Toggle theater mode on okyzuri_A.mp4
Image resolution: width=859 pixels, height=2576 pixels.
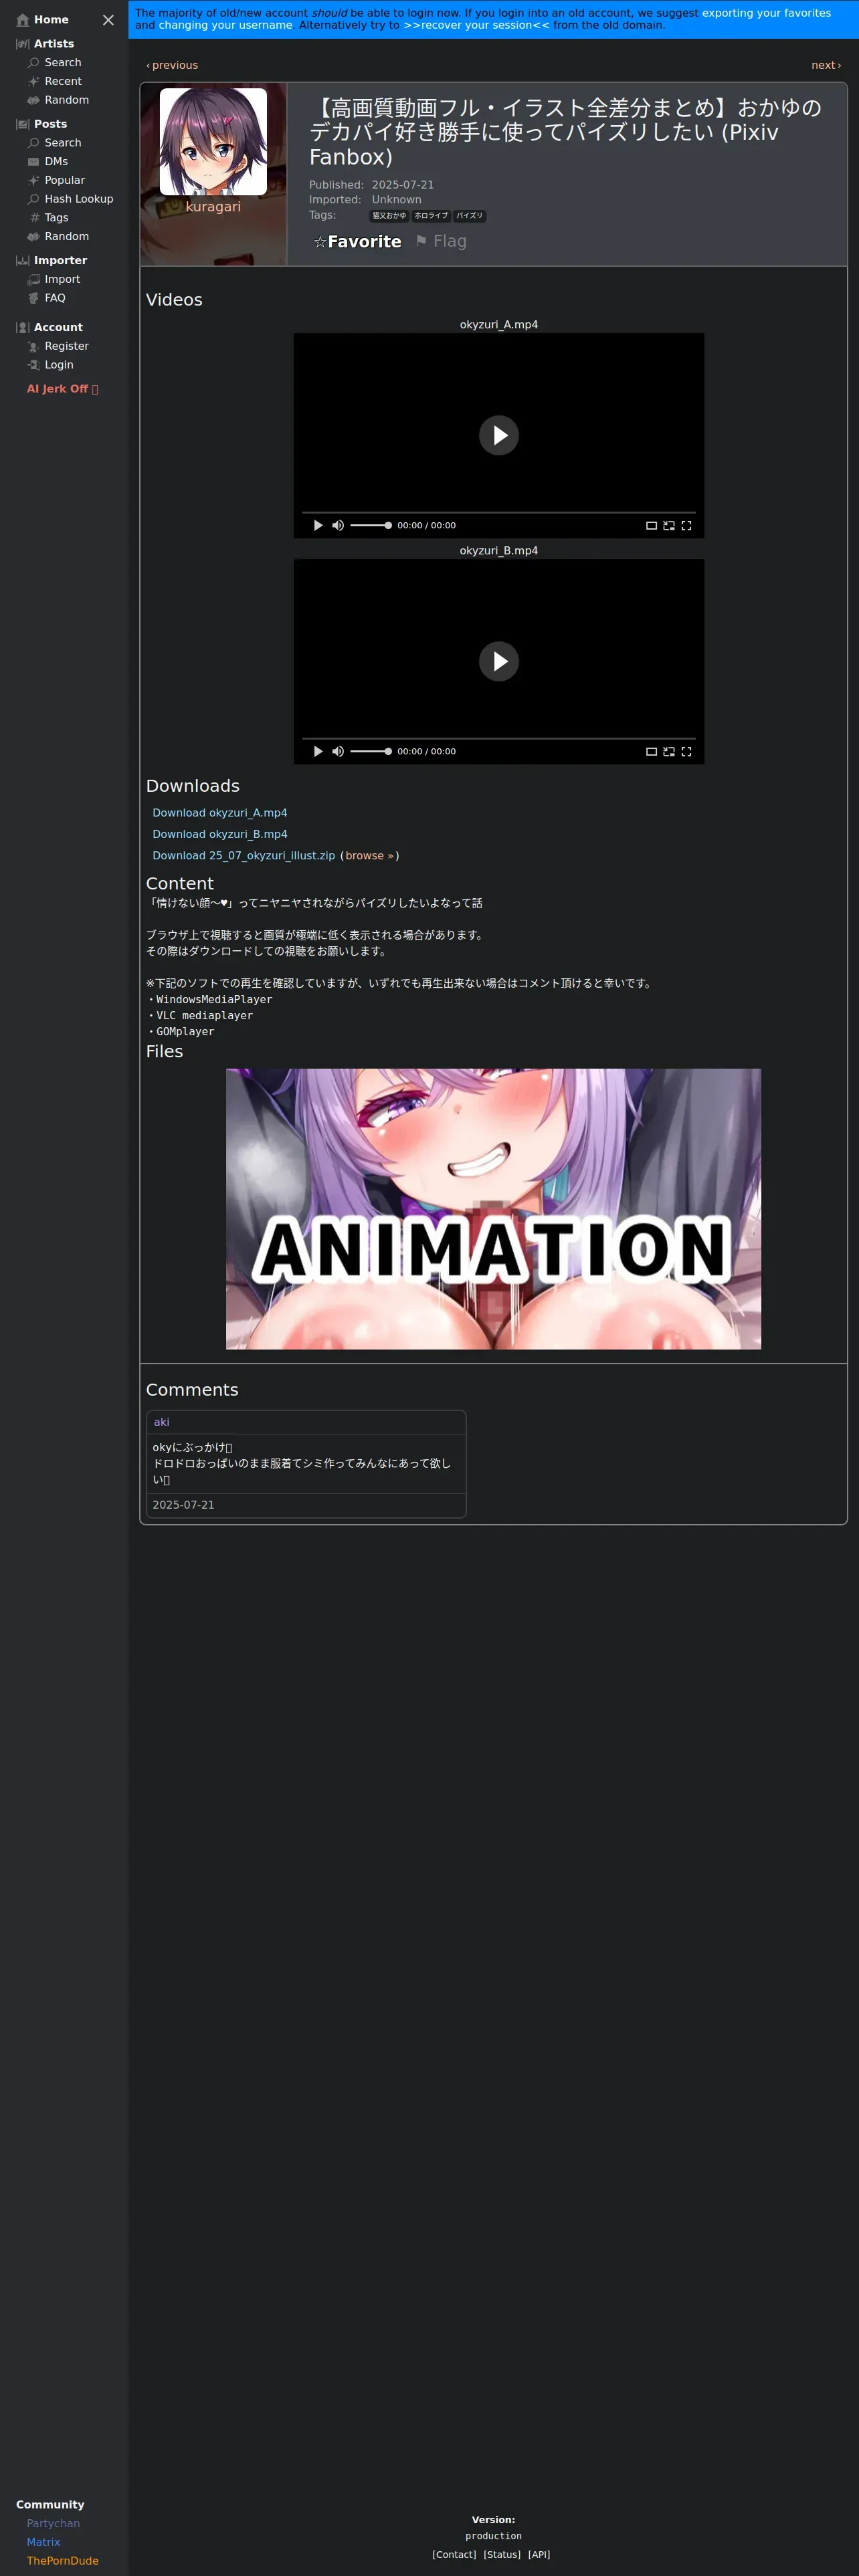651,525
